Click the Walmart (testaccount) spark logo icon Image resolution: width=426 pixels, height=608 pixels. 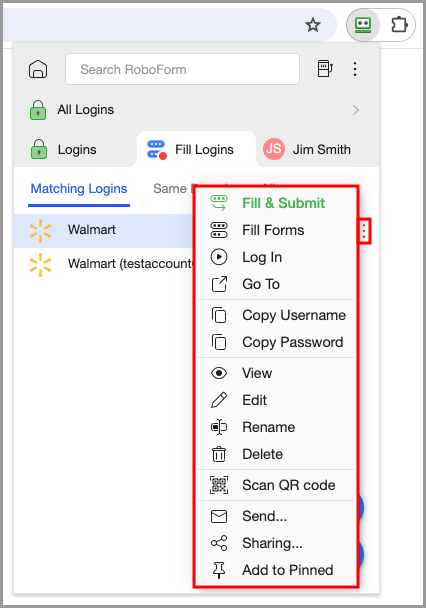(x=40, y=265)
